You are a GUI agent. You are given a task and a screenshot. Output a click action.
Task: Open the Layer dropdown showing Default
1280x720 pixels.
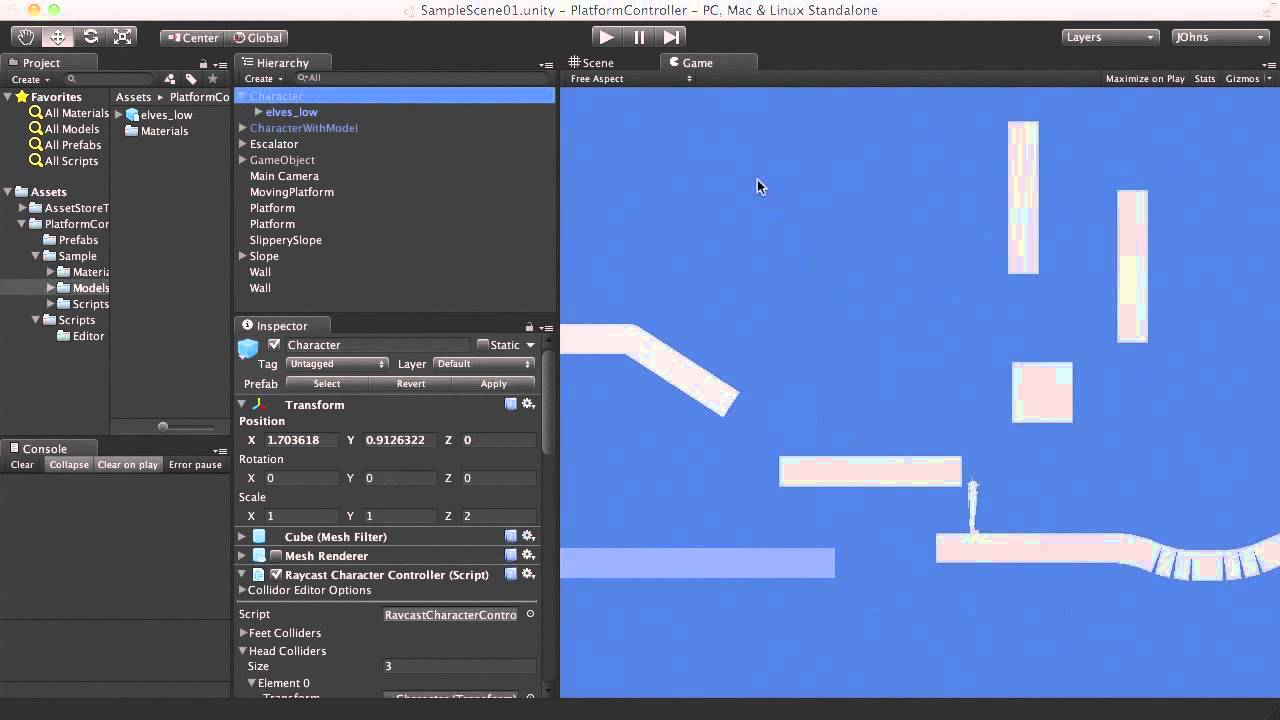(x=483, y=364)
